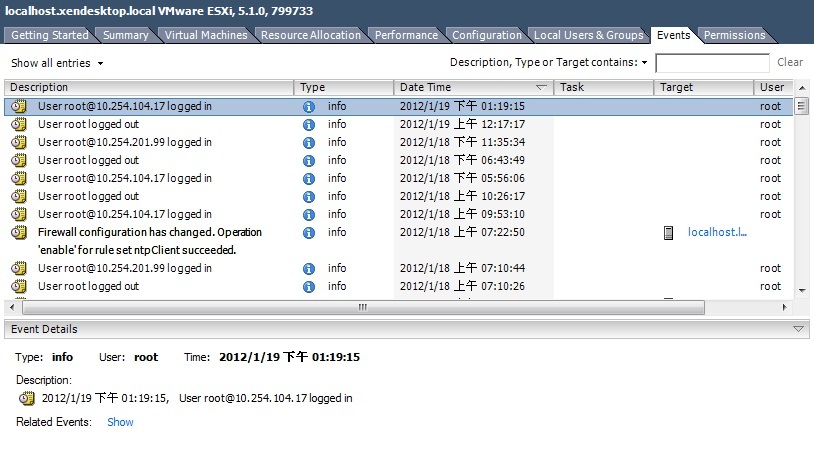Click info icon in 10:26:17 row
Image resolution: width=814 pixels, height=473 pixels.
click(309, 197)
